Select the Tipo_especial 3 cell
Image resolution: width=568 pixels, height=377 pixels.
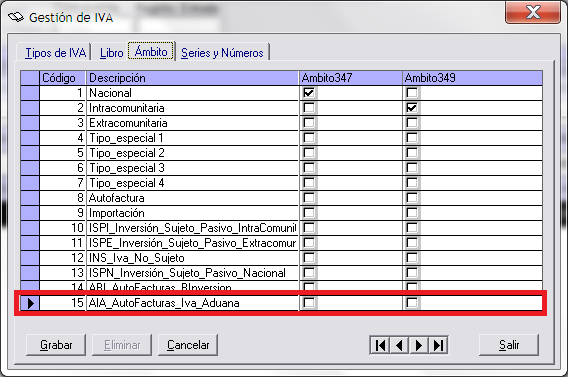pos(192,168)
